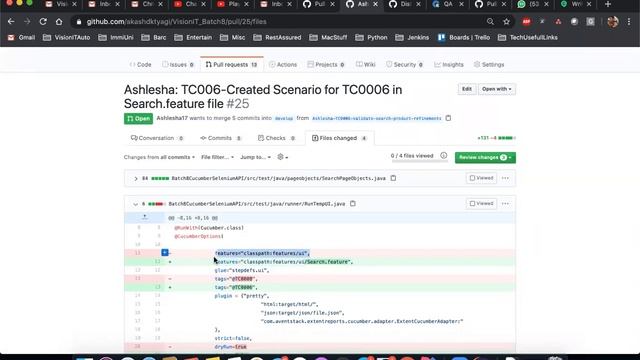Click Edit pull request title button
The height and width of the screenshot is (360, 640).
tap(467, 89)
